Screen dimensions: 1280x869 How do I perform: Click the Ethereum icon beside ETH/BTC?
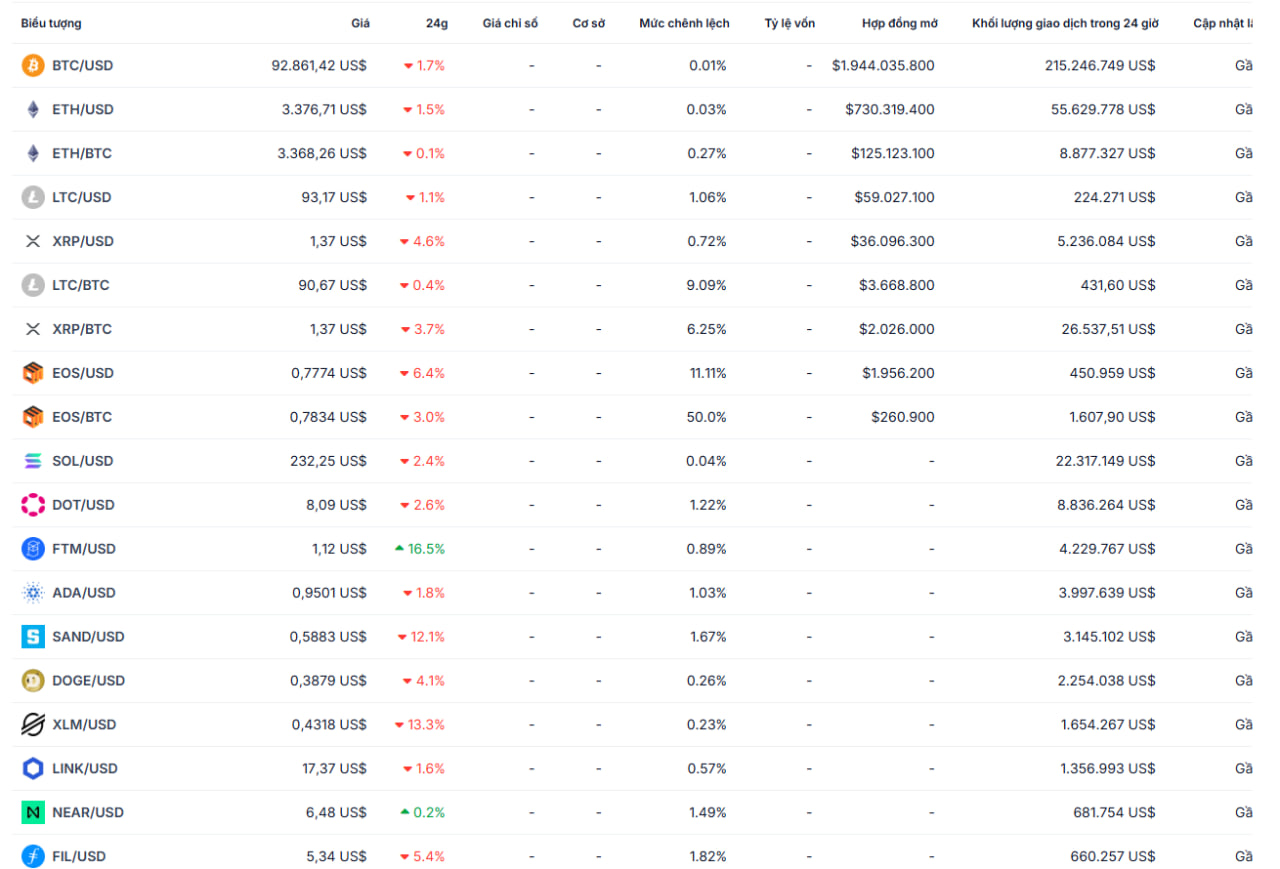[x=33, y=154]
